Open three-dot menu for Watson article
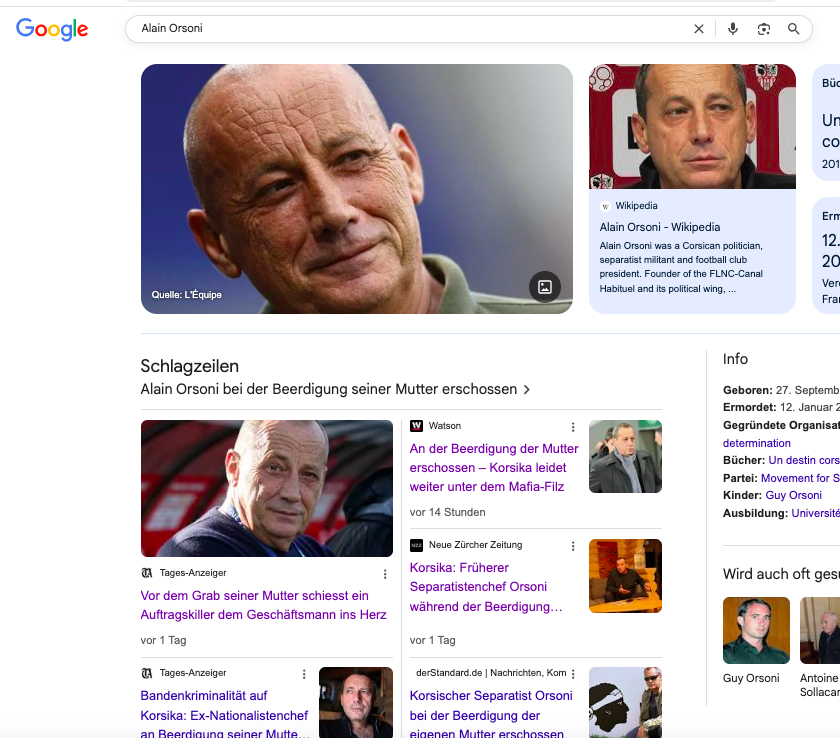 coord(573,427)
